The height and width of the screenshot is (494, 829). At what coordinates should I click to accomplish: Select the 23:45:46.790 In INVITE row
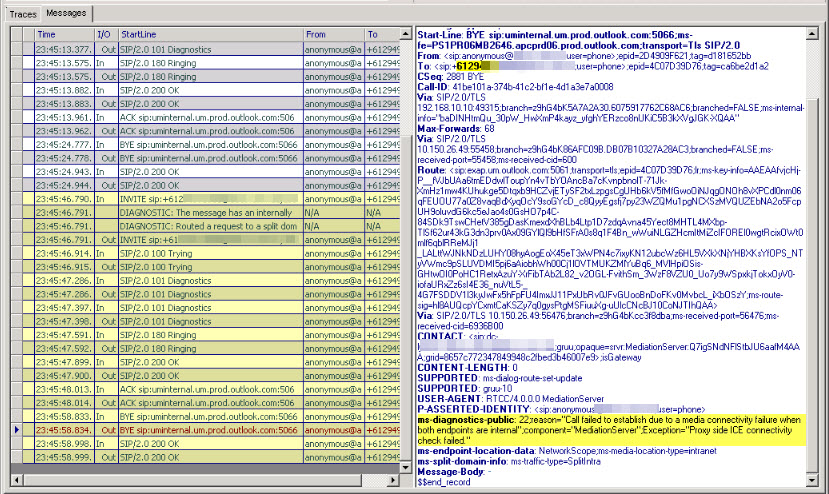click(x=206, y=199)
